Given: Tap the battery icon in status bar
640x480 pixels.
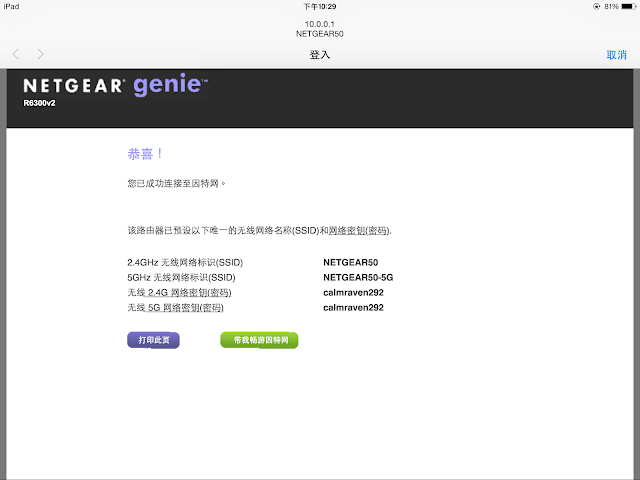Looking at the screenshot, I should pos(629,7).
